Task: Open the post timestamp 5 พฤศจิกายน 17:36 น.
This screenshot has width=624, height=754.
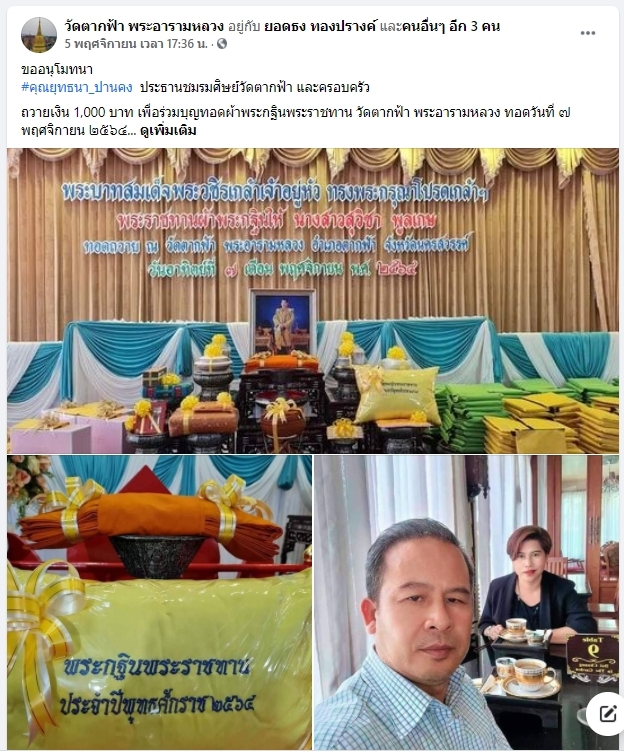Action: tap(136, 44)
